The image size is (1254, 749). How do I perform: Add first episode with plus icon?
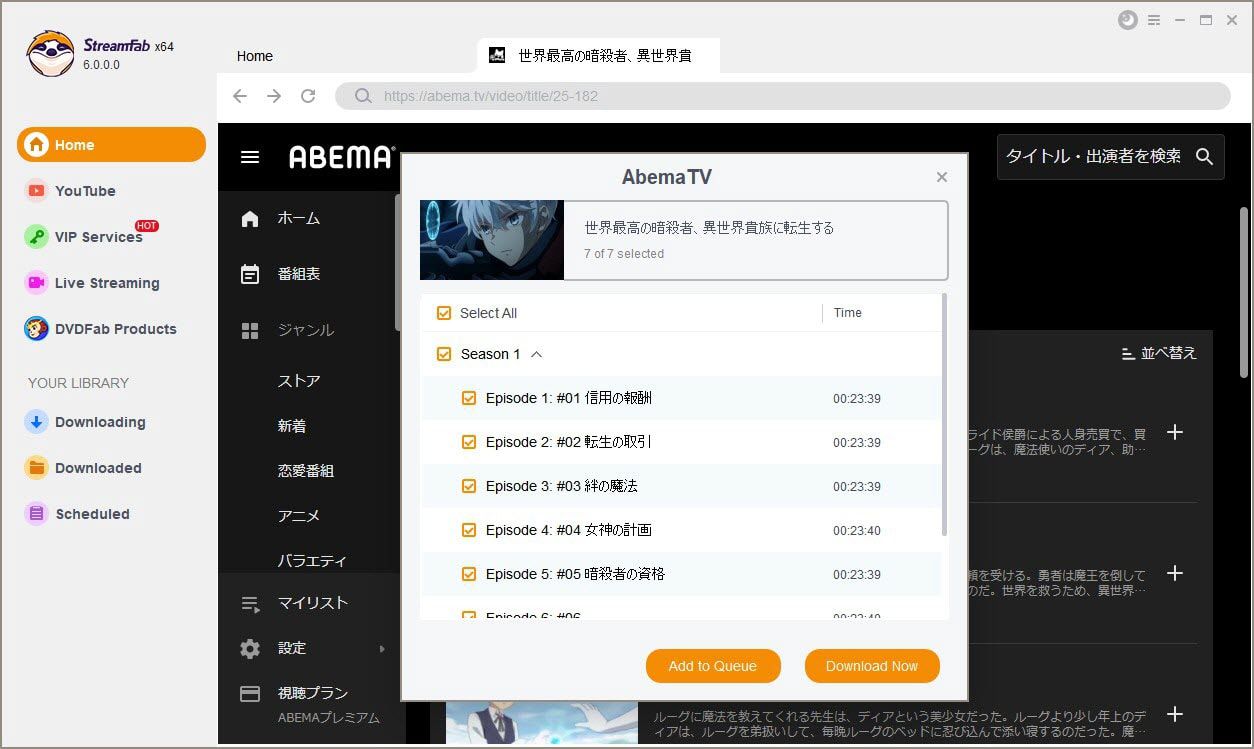tap(1175, 432)
